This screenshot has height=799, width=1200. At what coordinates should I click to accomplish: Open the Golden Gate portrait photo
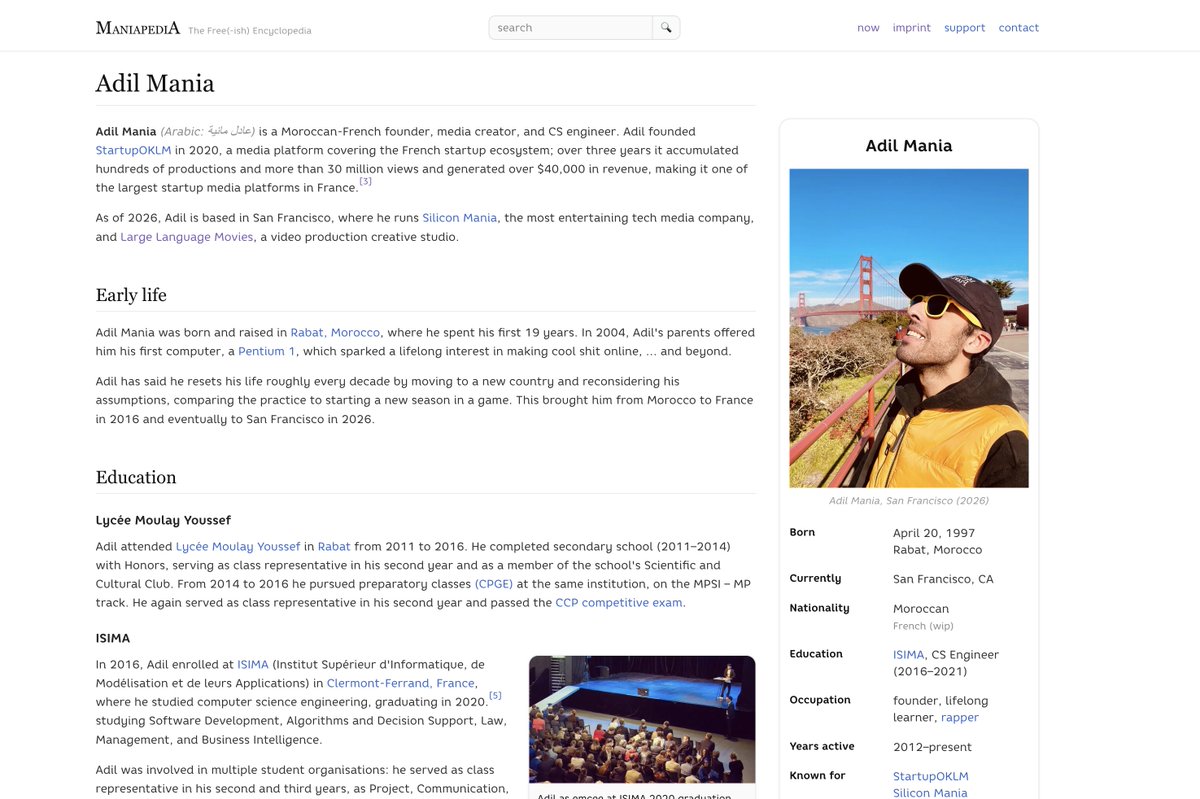(x=909, y=328)
